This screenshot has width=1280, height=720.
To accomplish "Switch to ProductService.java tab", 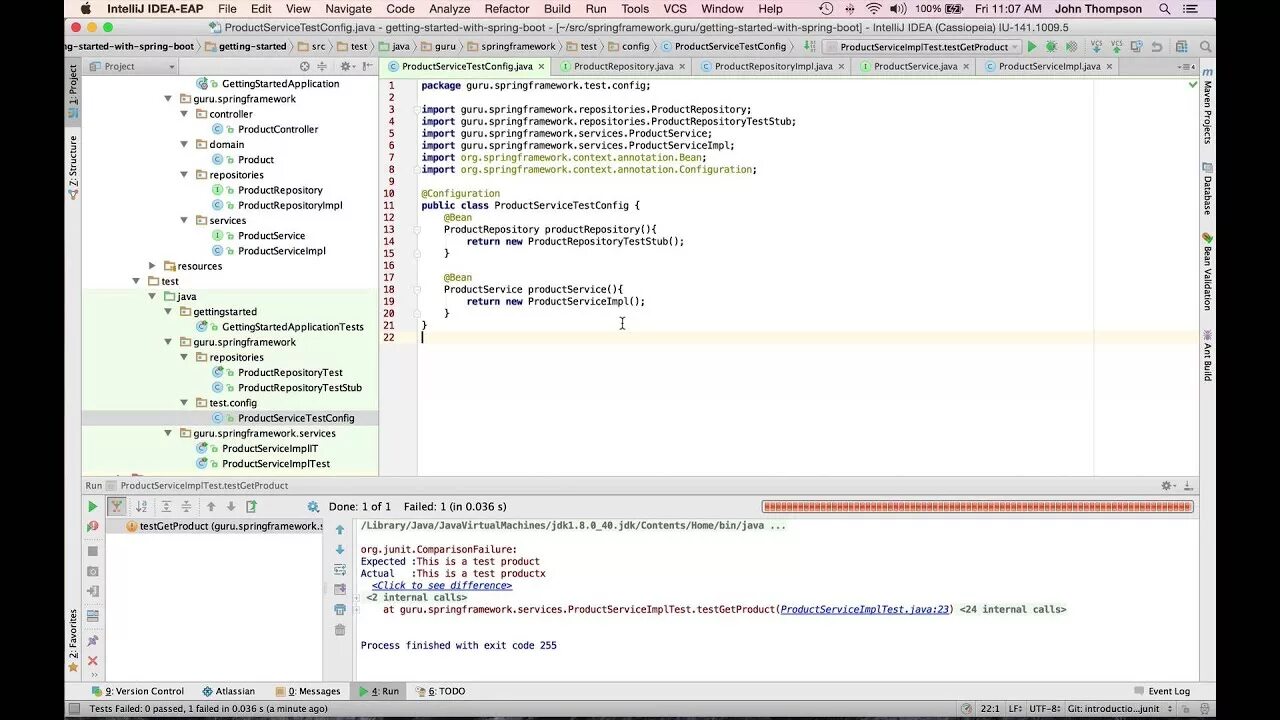I will pos(915,66).
